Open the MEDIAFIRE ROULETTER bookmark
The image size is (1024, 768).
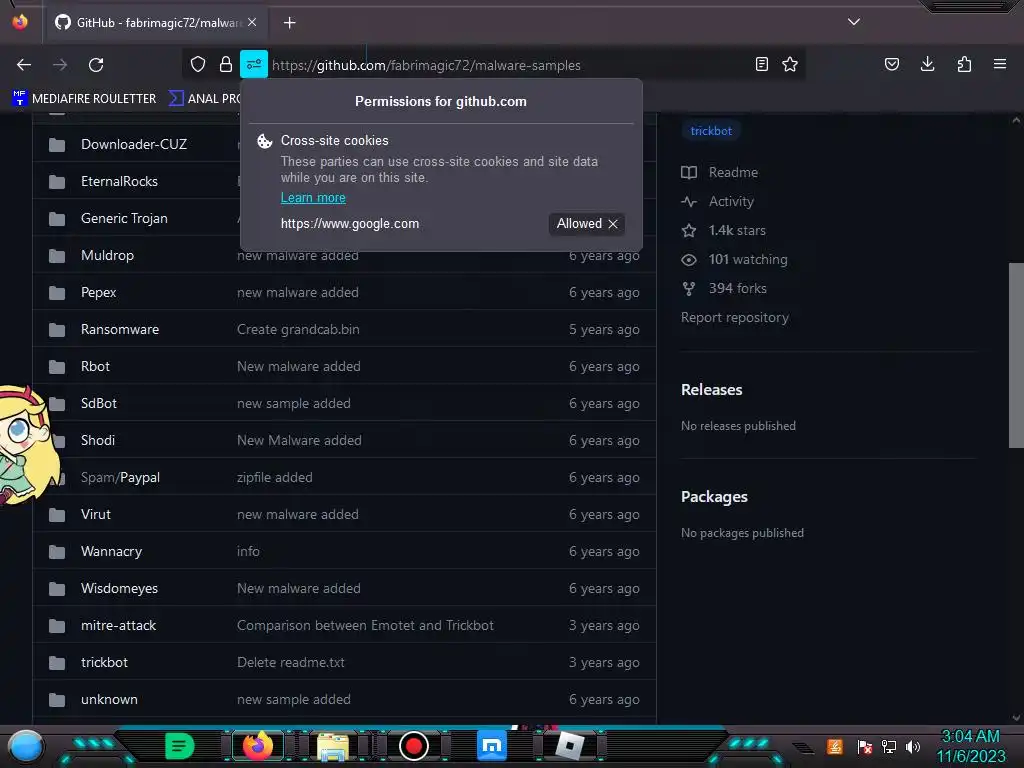pos(84,99)
